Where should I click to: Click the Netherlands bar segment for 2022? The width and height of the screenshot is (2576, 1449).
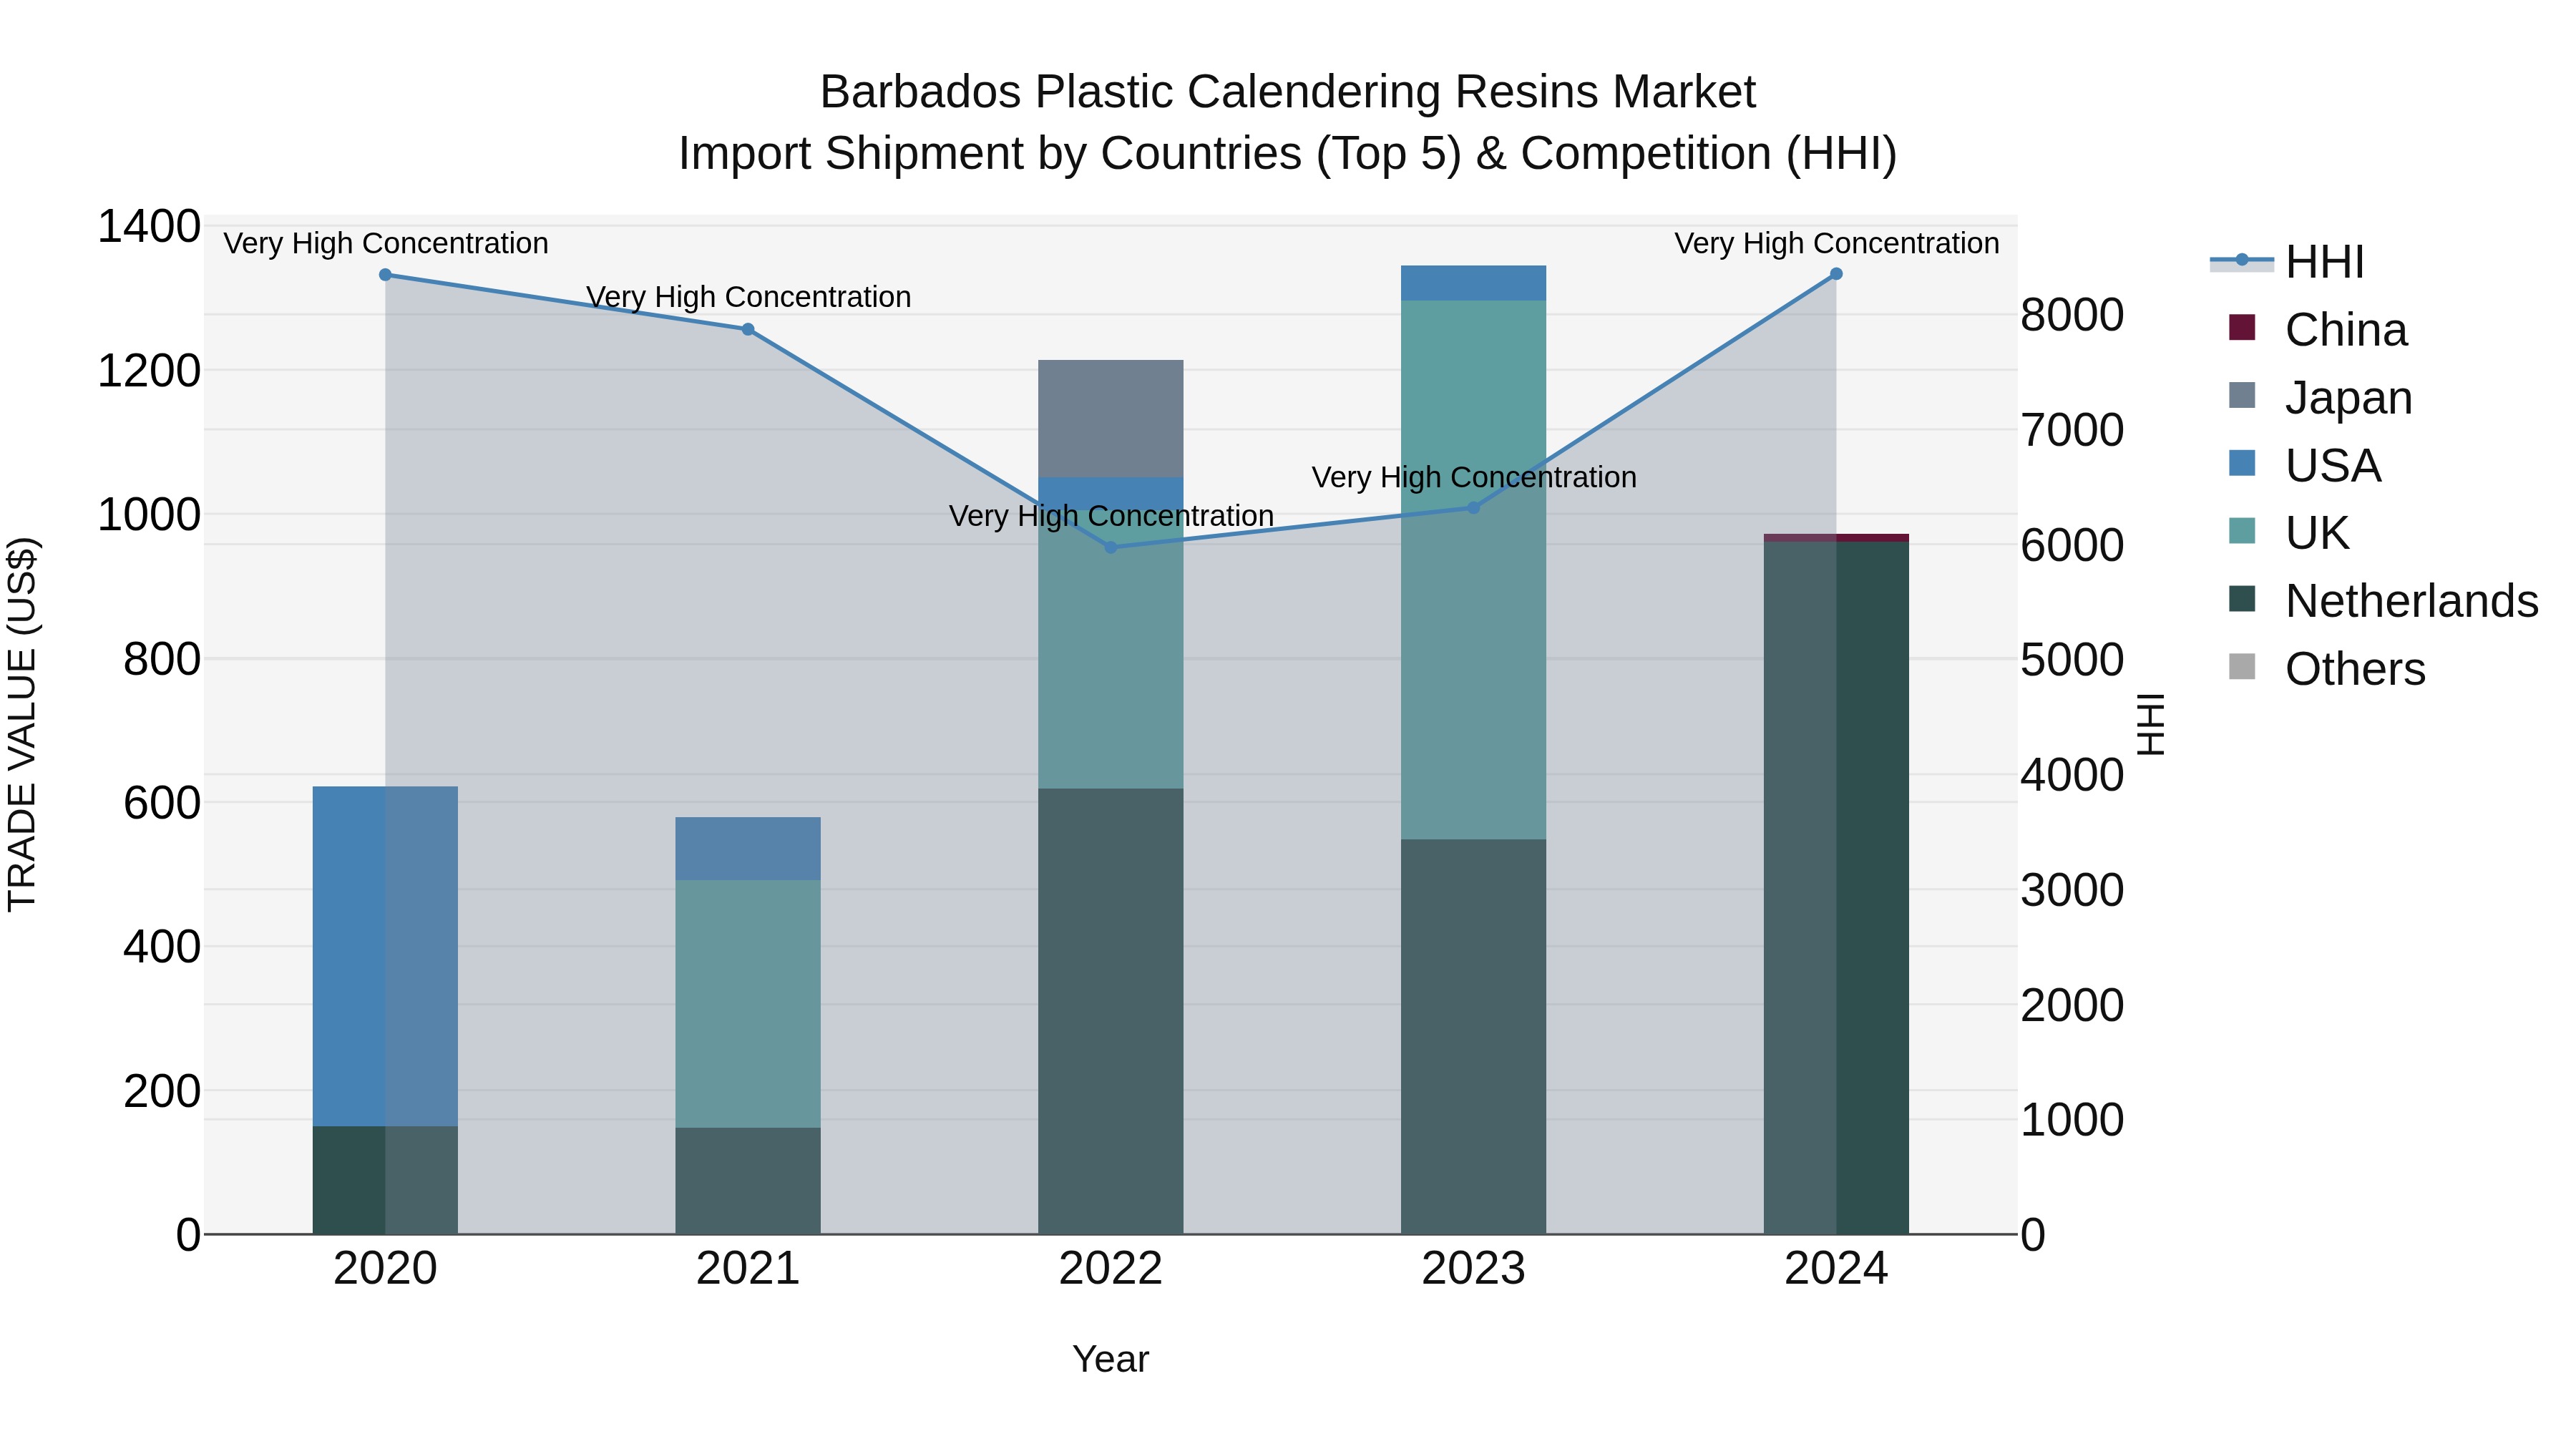tap(1110, 1011)
